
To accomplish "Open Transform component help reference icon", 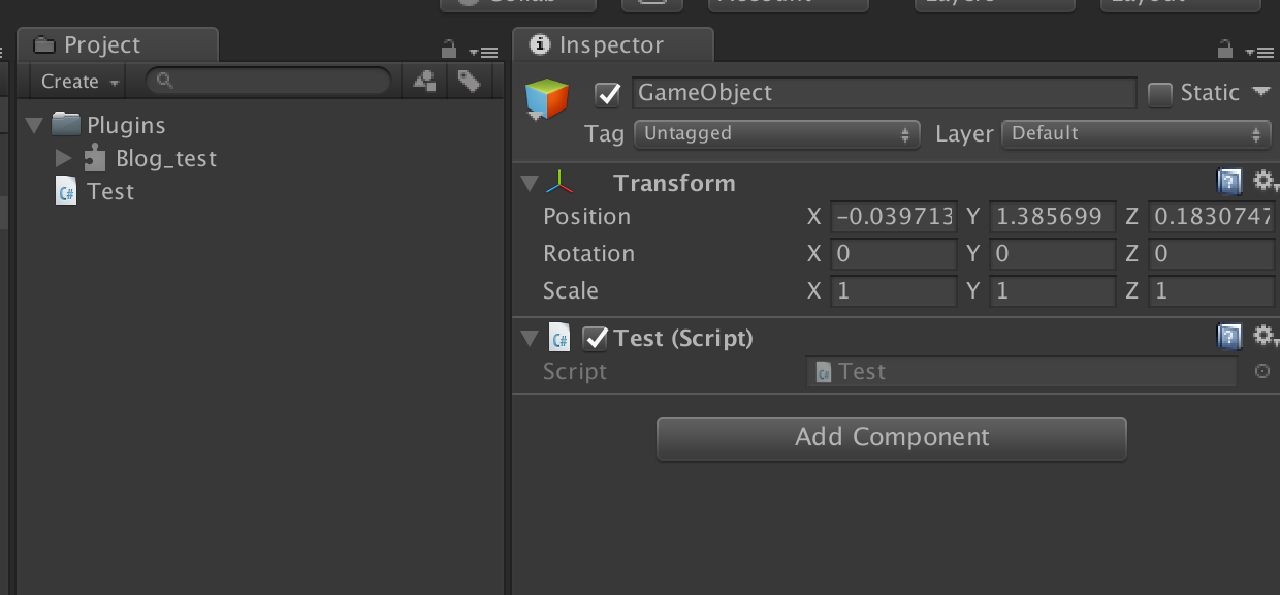I will pyautogui.click(x=1230, y=181).
